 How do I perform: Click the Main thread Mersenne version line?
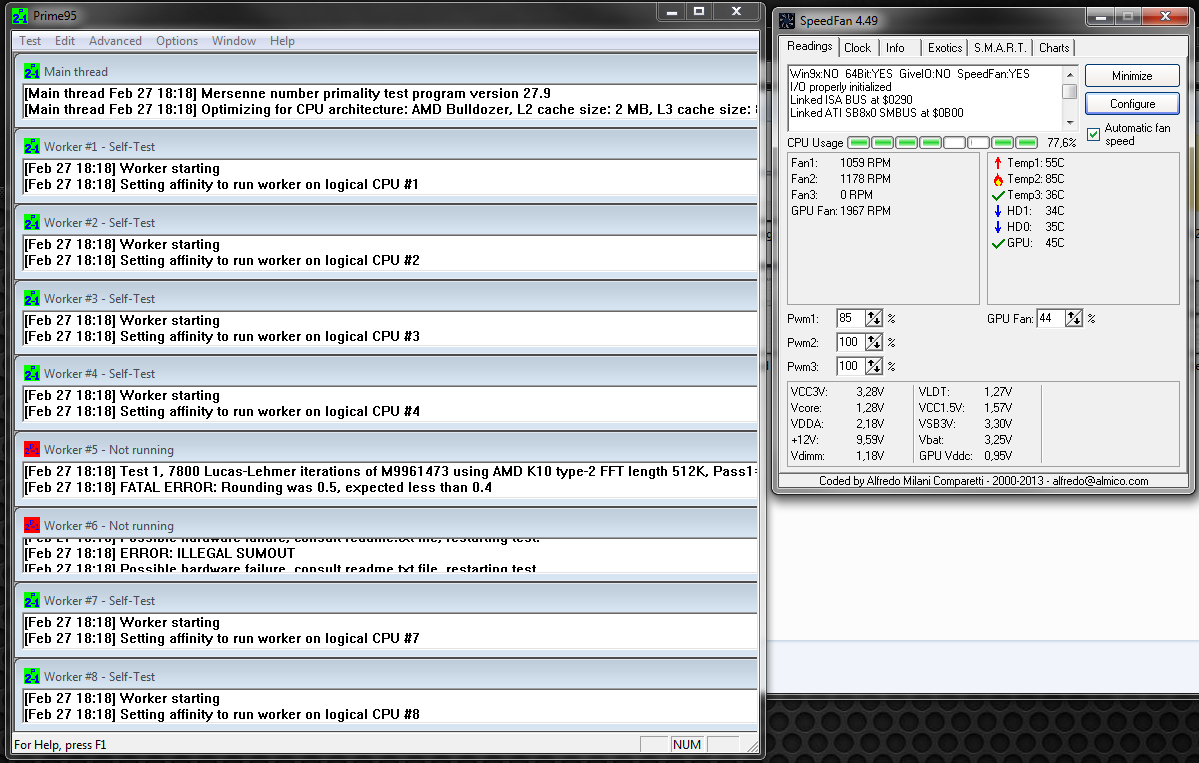click(x=288, y=93)
